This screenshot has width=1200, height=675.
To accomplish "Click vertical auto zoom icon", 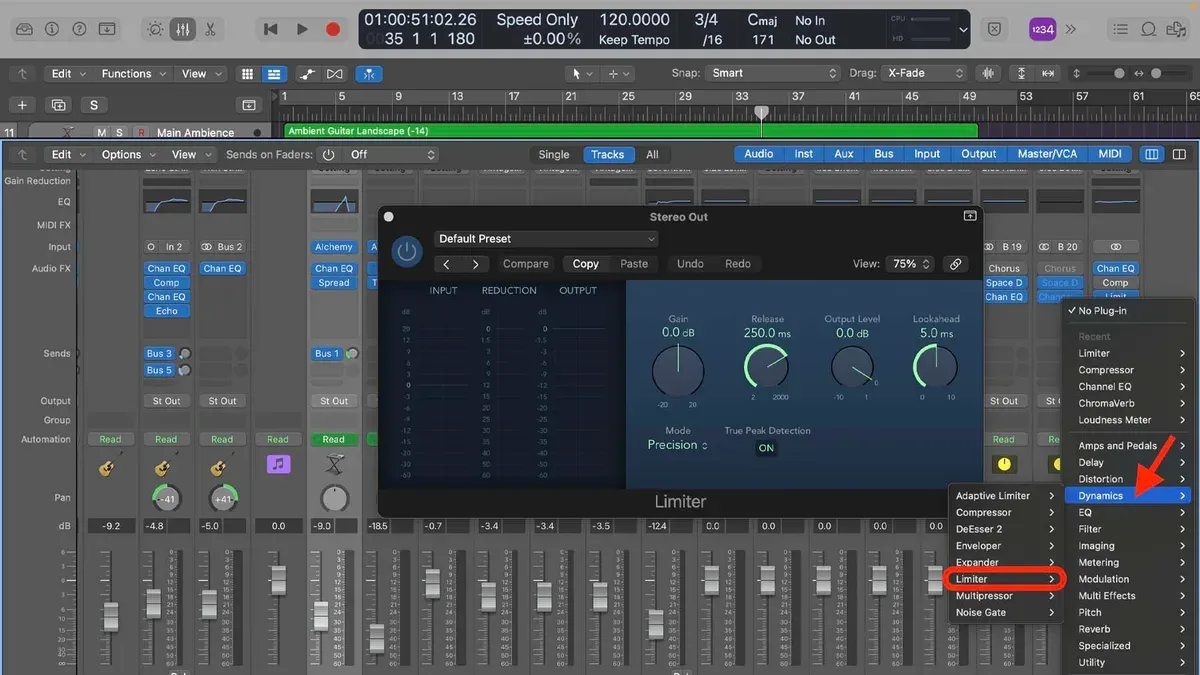I will coord(1021,74).
